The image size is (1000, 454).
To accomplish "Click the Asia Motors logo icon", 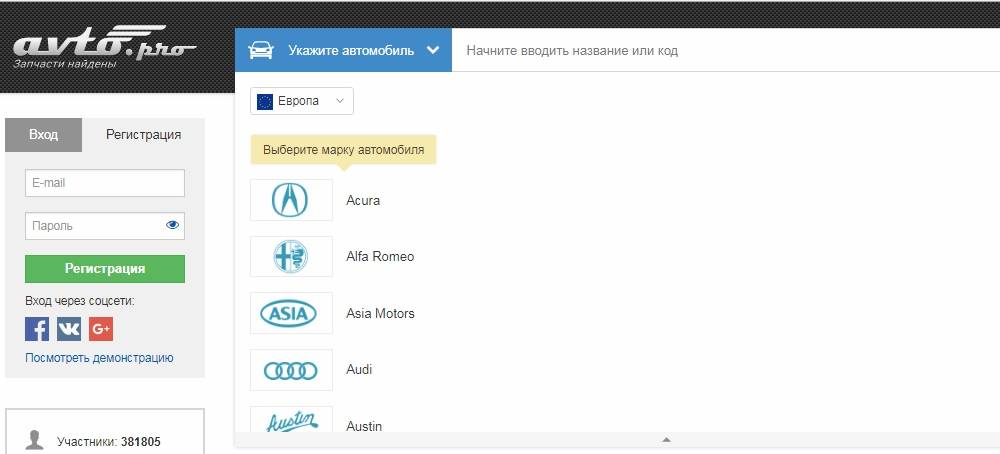I will [x=291, y=313].
